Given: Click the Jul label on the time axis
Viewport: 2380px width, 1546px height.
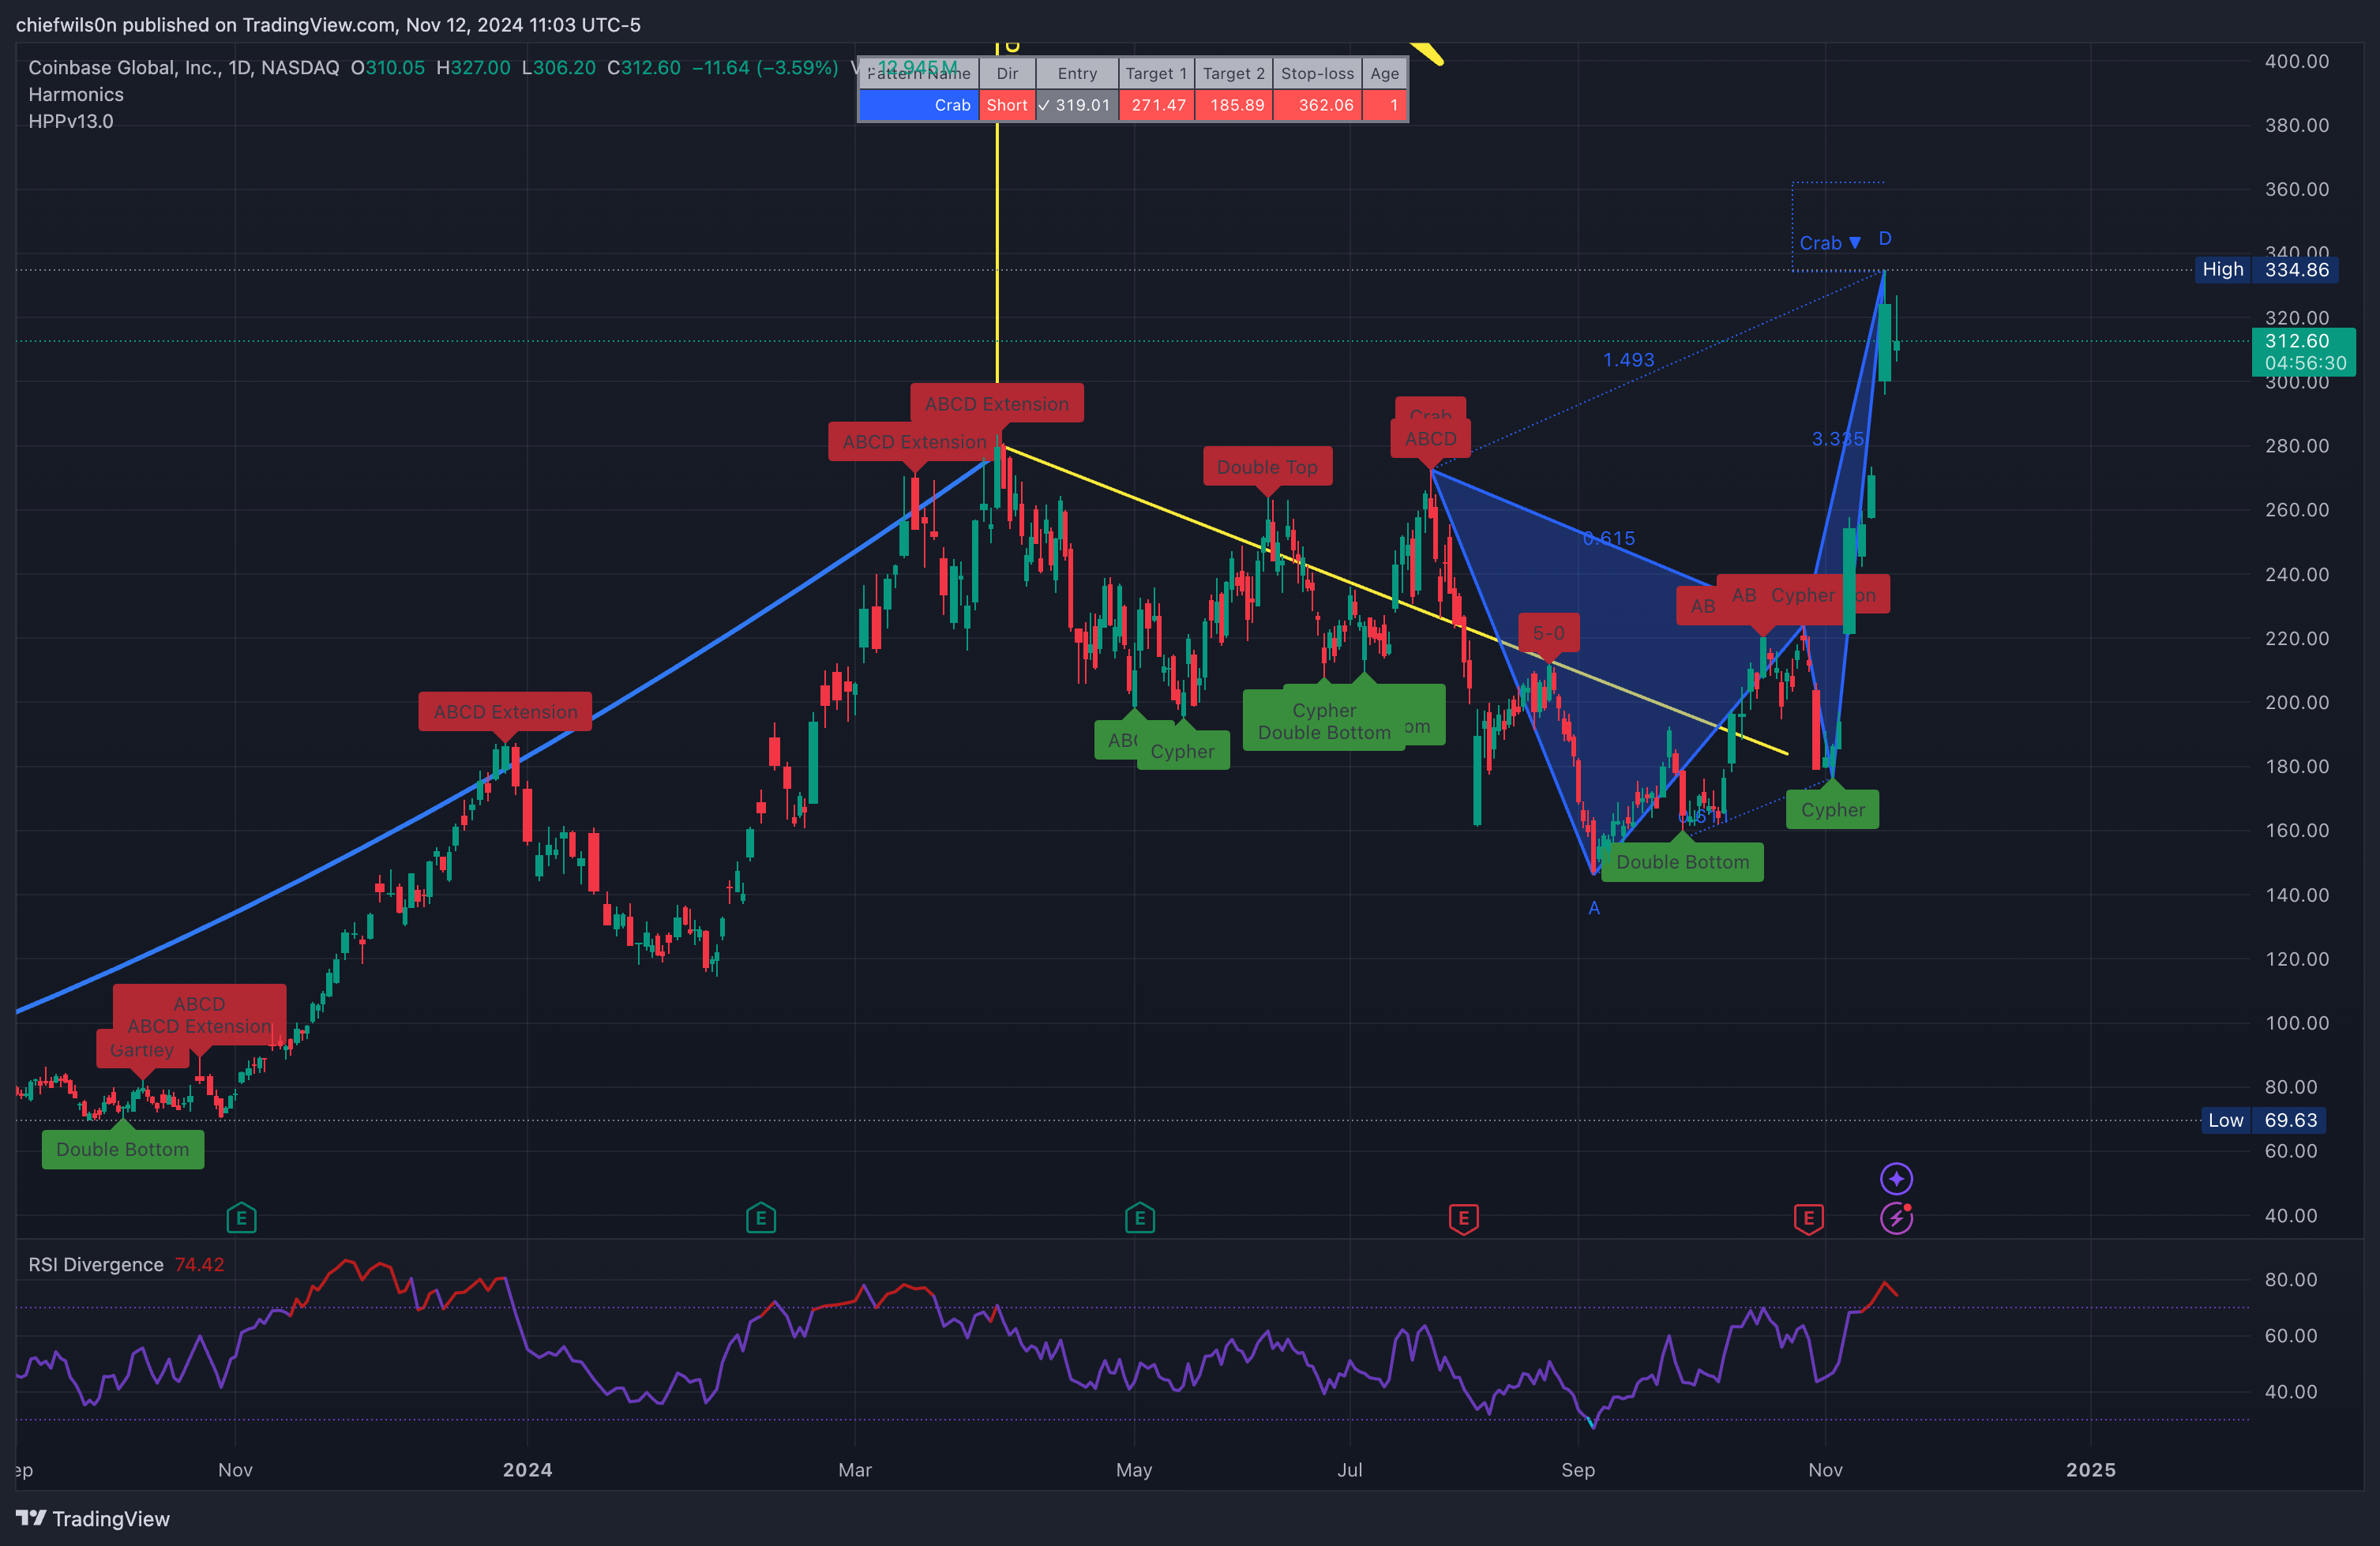Looking at the screenshot, I should tap(1350, 1469).
